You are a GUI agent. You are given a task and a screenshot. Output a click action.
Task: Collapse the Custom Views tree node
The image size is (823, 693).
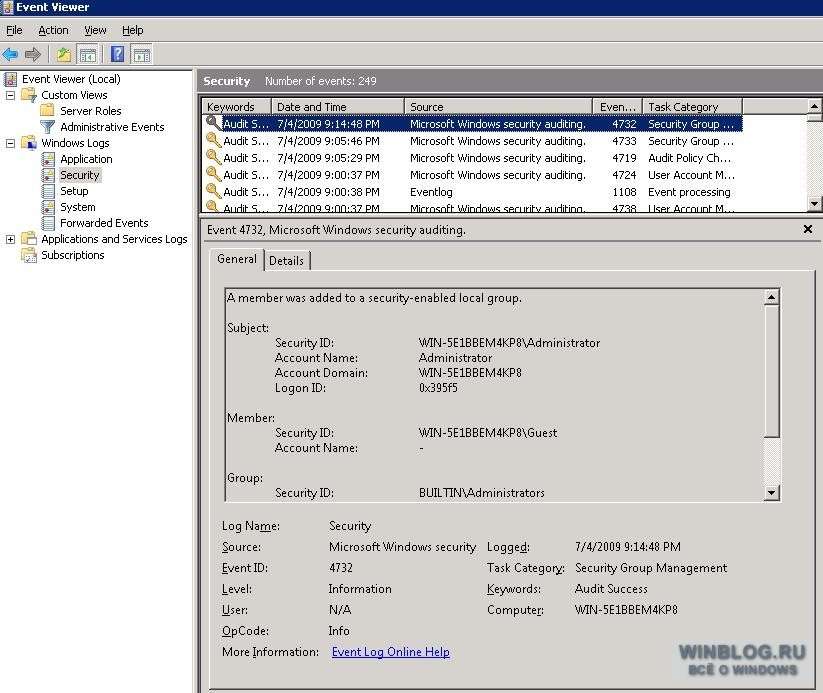[10, 96]
